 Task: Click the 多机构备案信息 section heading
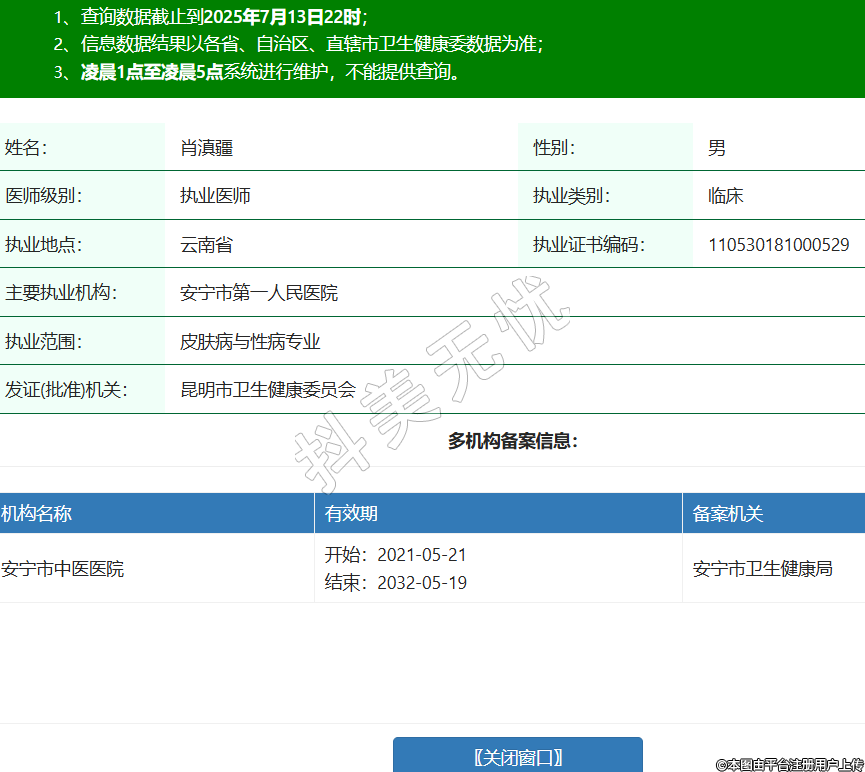[x=512, y=441]
